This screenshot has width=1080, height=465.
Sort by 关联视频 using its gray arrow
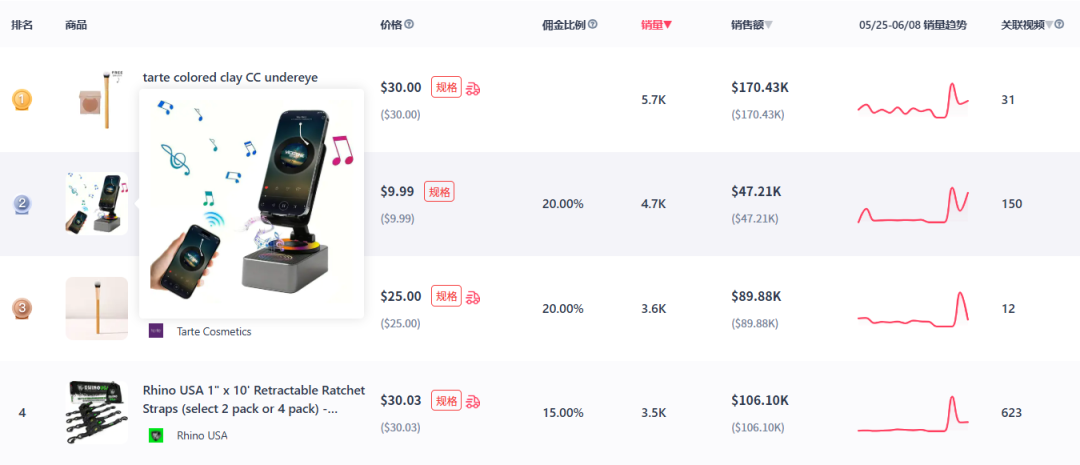(1048, 25)
